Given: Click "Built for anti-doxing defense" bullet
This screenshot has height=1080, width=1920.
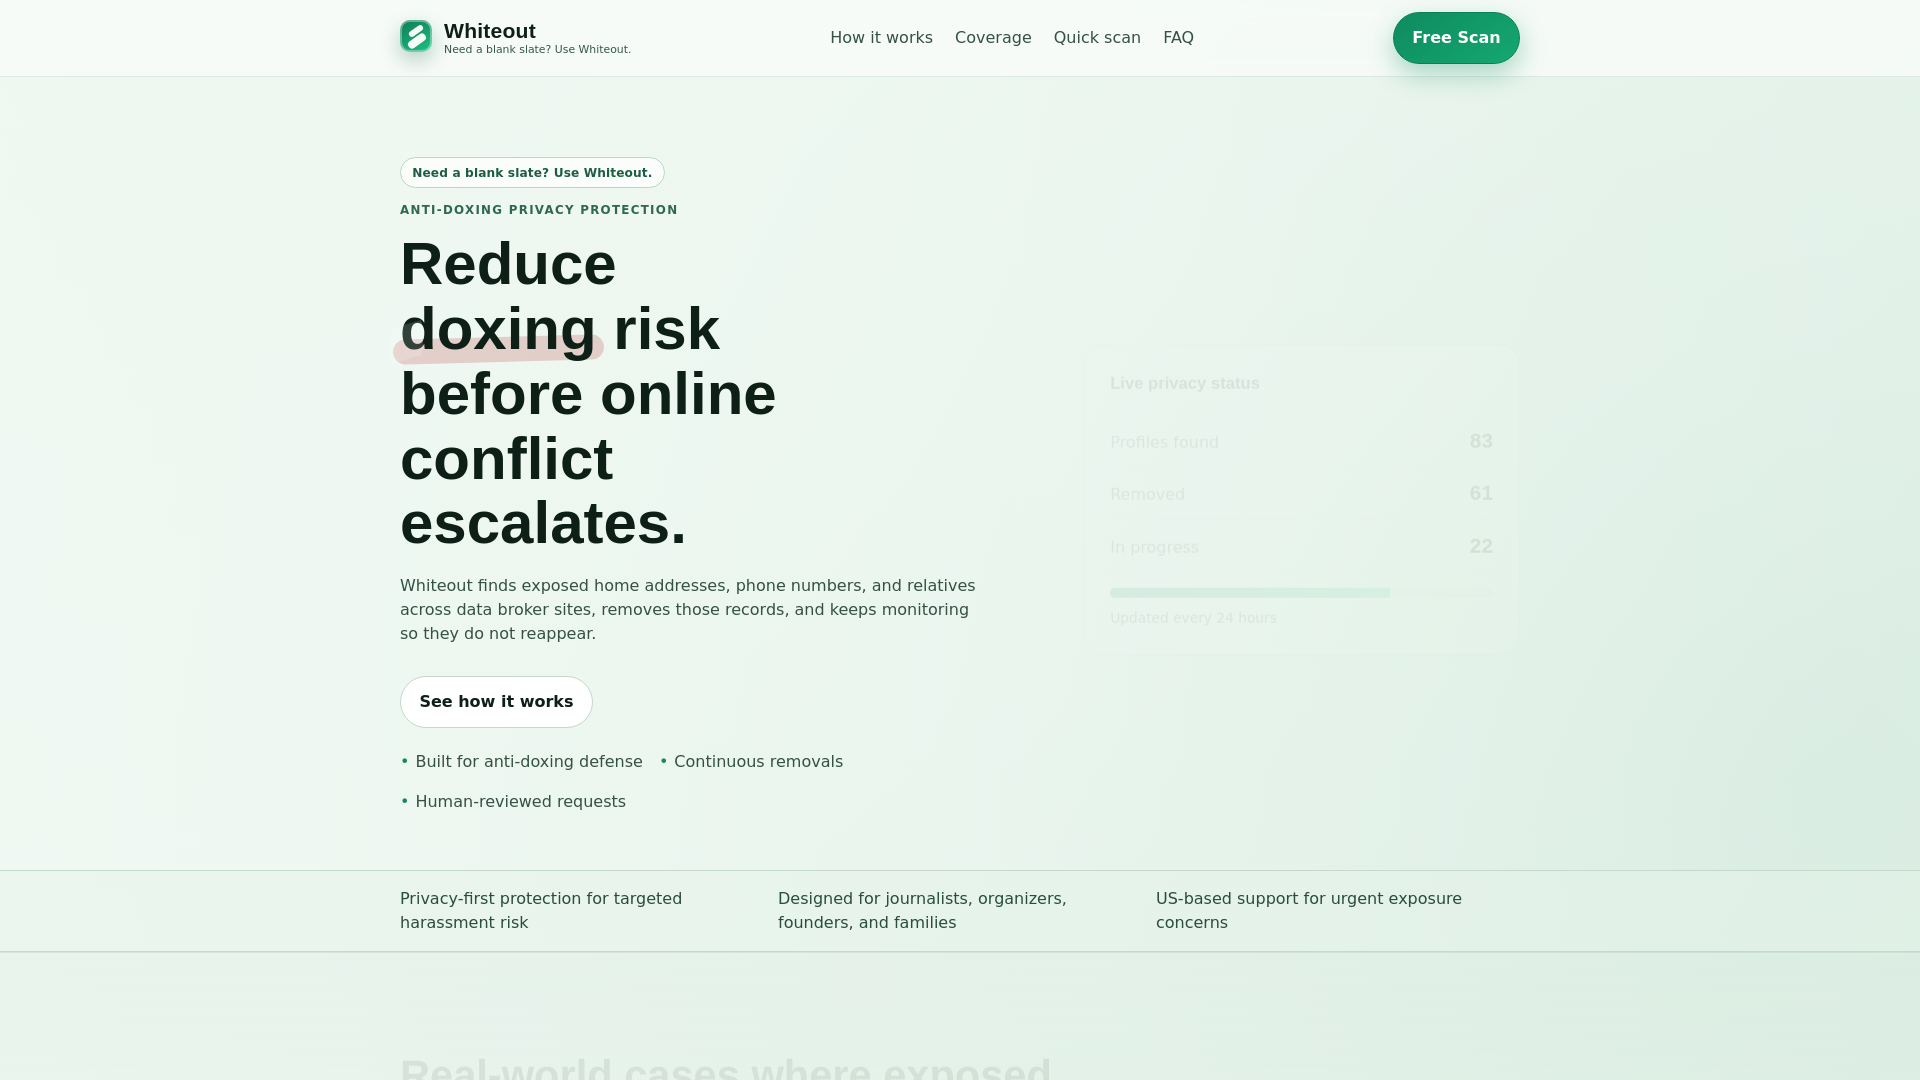Looking at the screenshot, I should (521, 762).
